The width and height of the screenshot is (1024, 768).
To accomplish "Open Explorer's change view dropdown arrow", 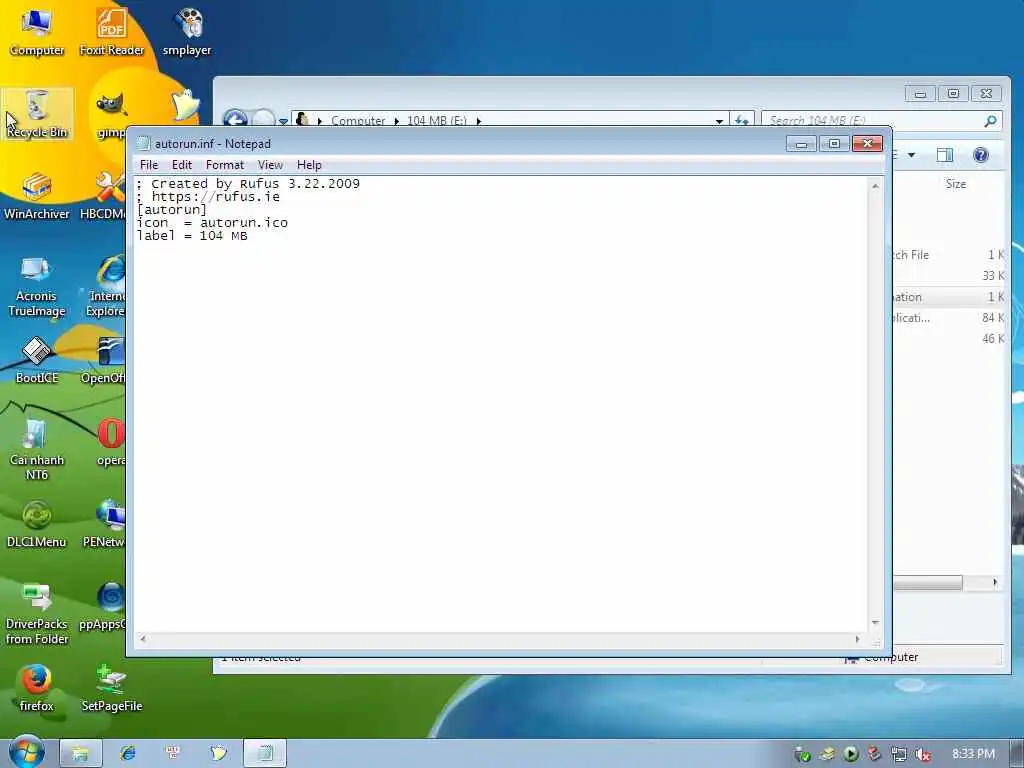I will (x=911, y=155).
